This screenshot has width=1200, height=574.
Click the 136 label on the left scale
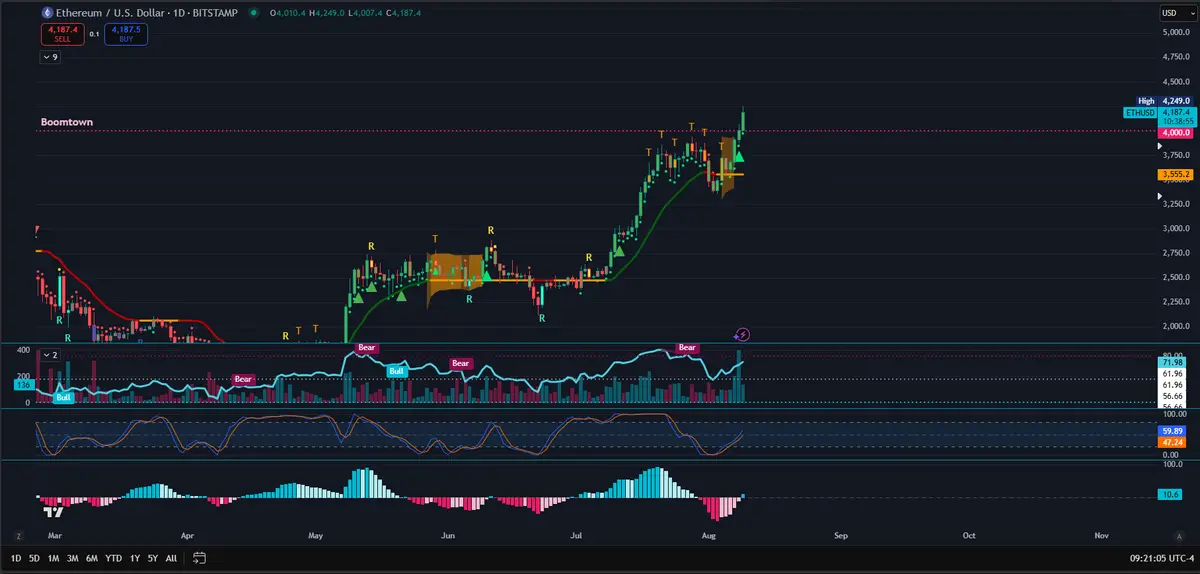(x=22, y=384)
